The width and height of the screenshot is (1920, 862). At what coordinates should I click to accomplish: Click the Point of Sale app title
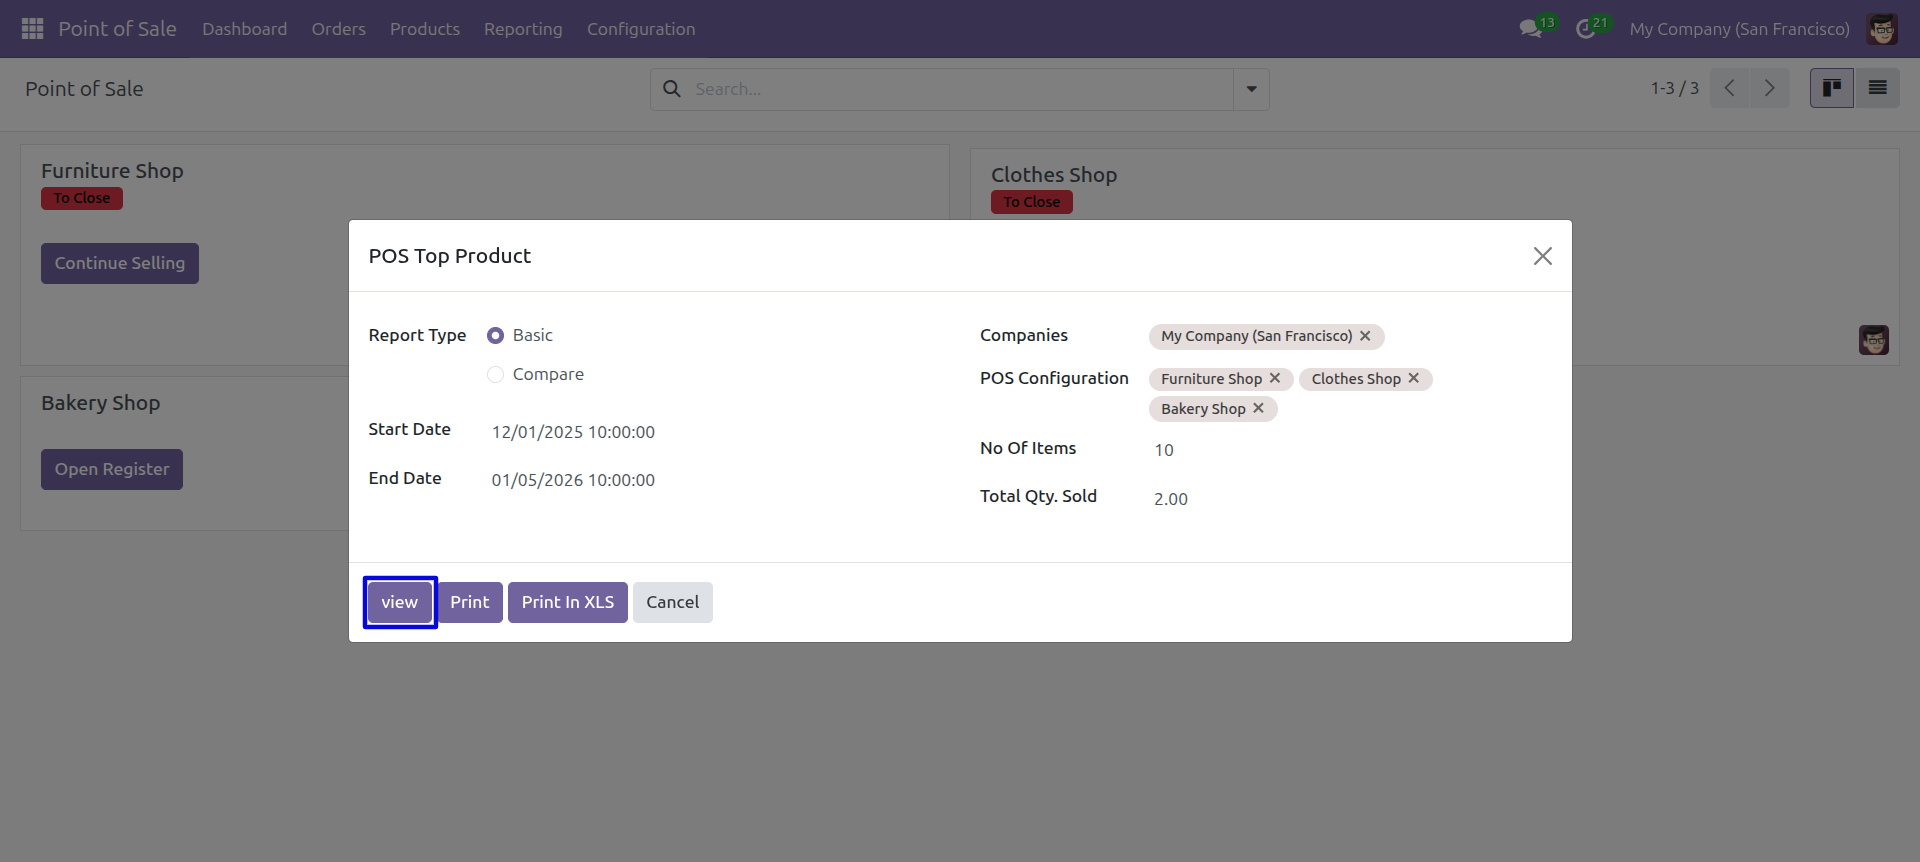tap(117, 29)
